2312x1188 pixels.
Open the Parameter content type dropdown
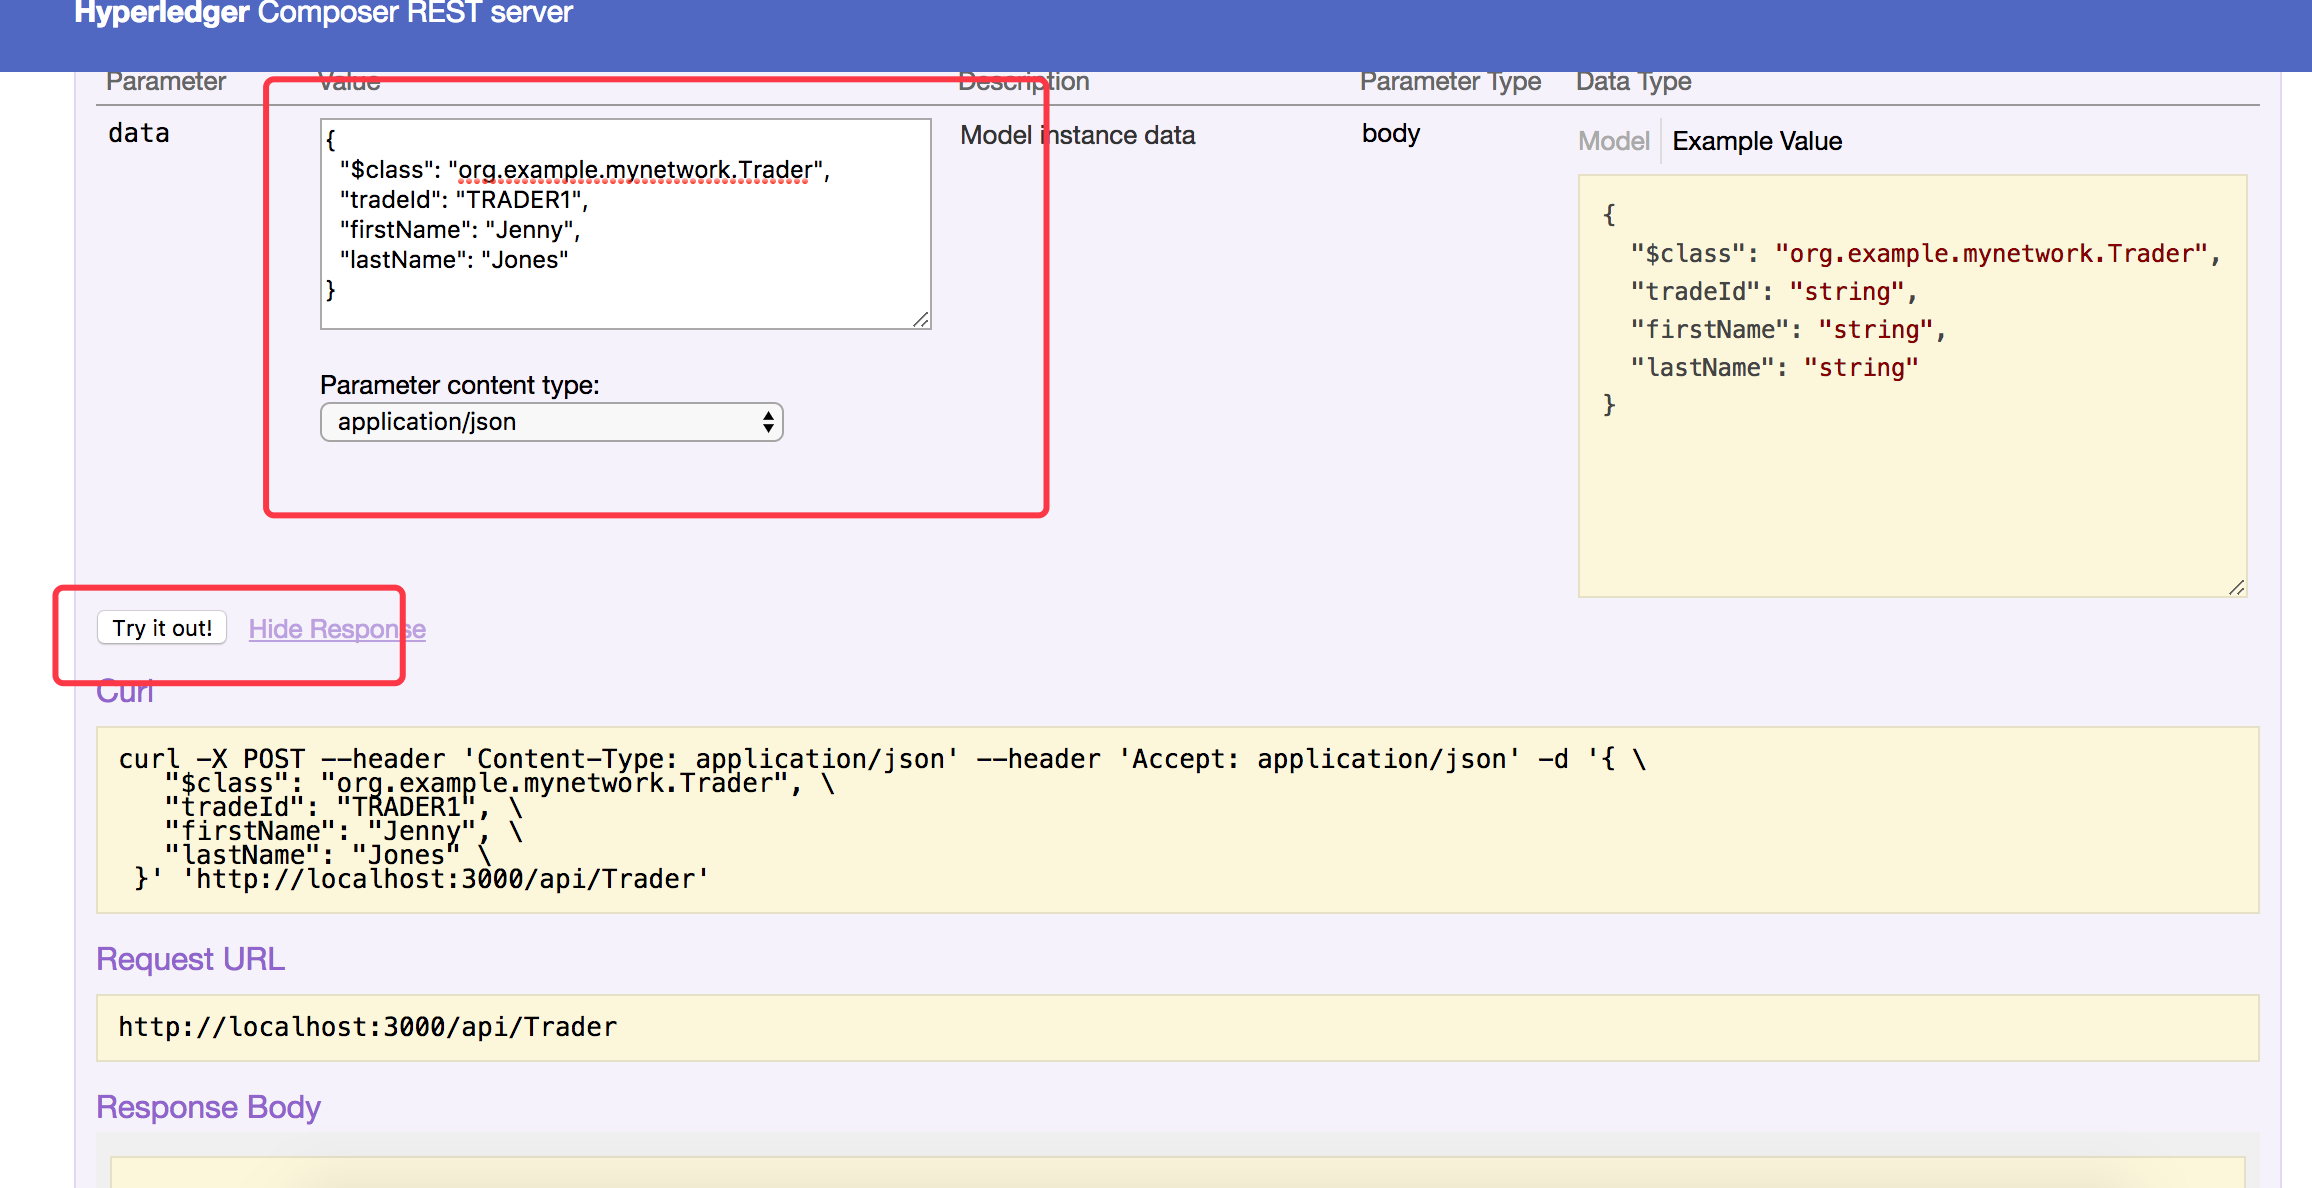coord(551,422)
